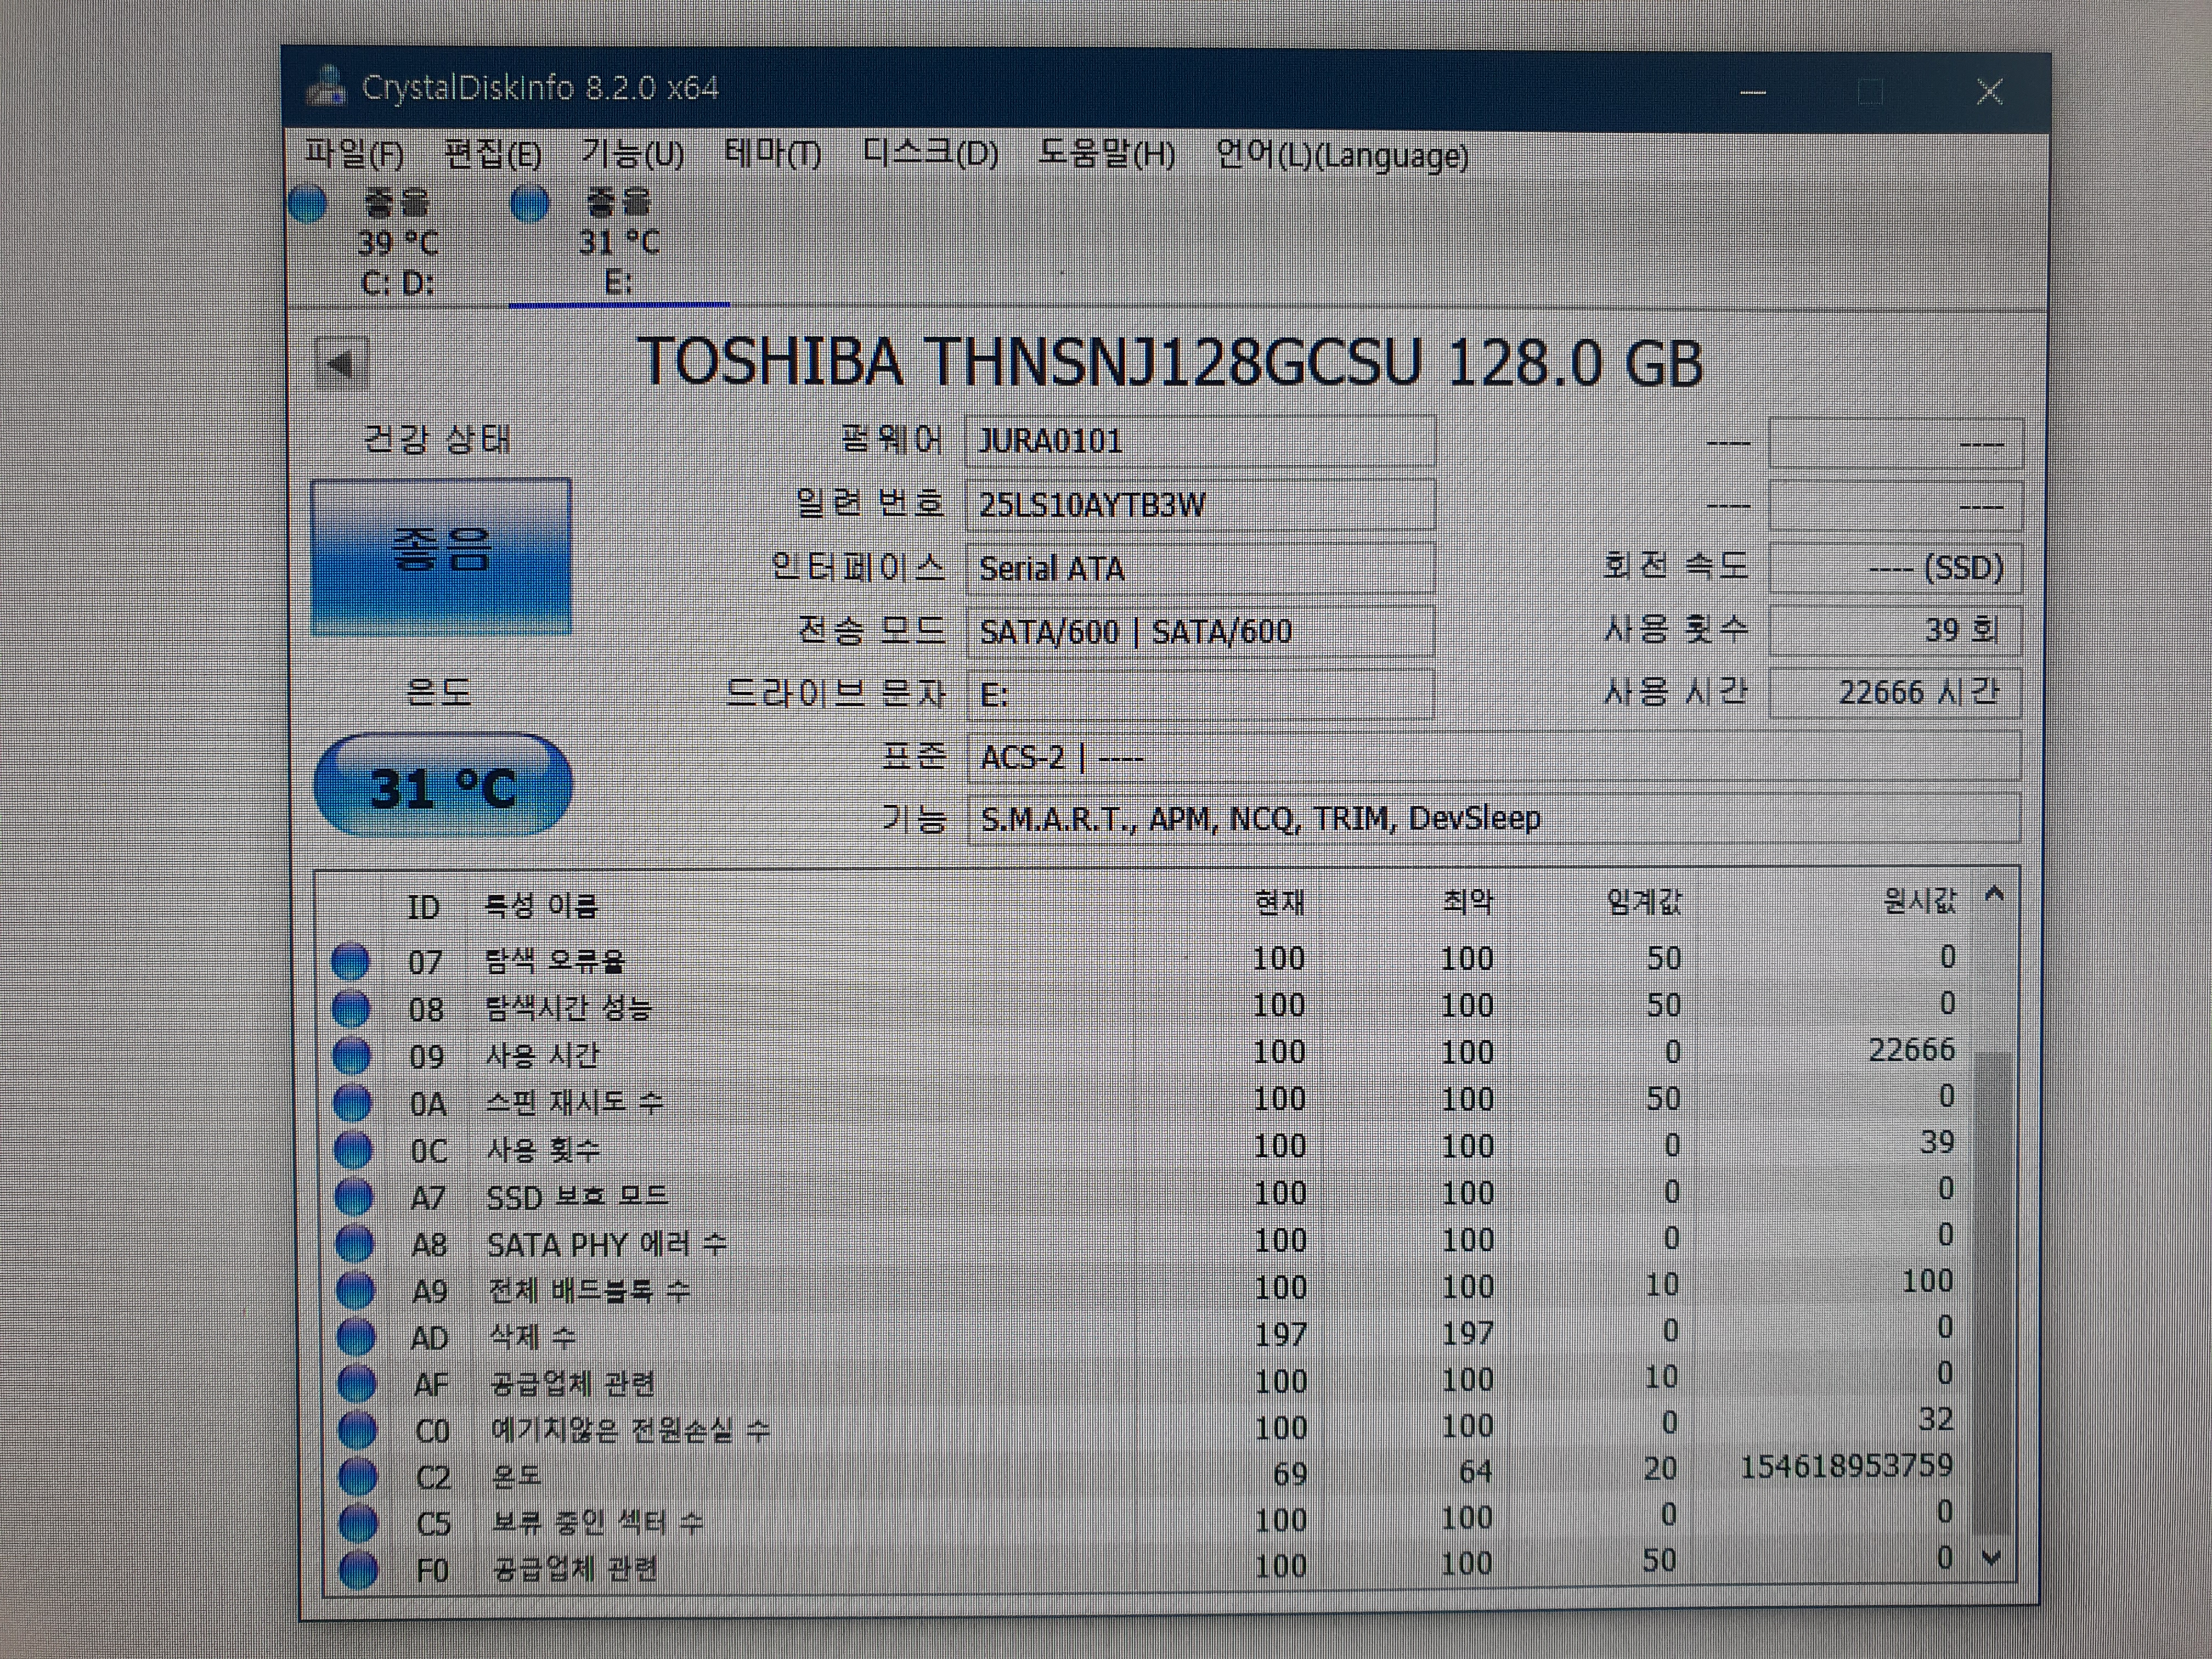The image size is (2212, 1659).
Task: Click the SMART list scroll down arrow
Action: point(1991,1559)
